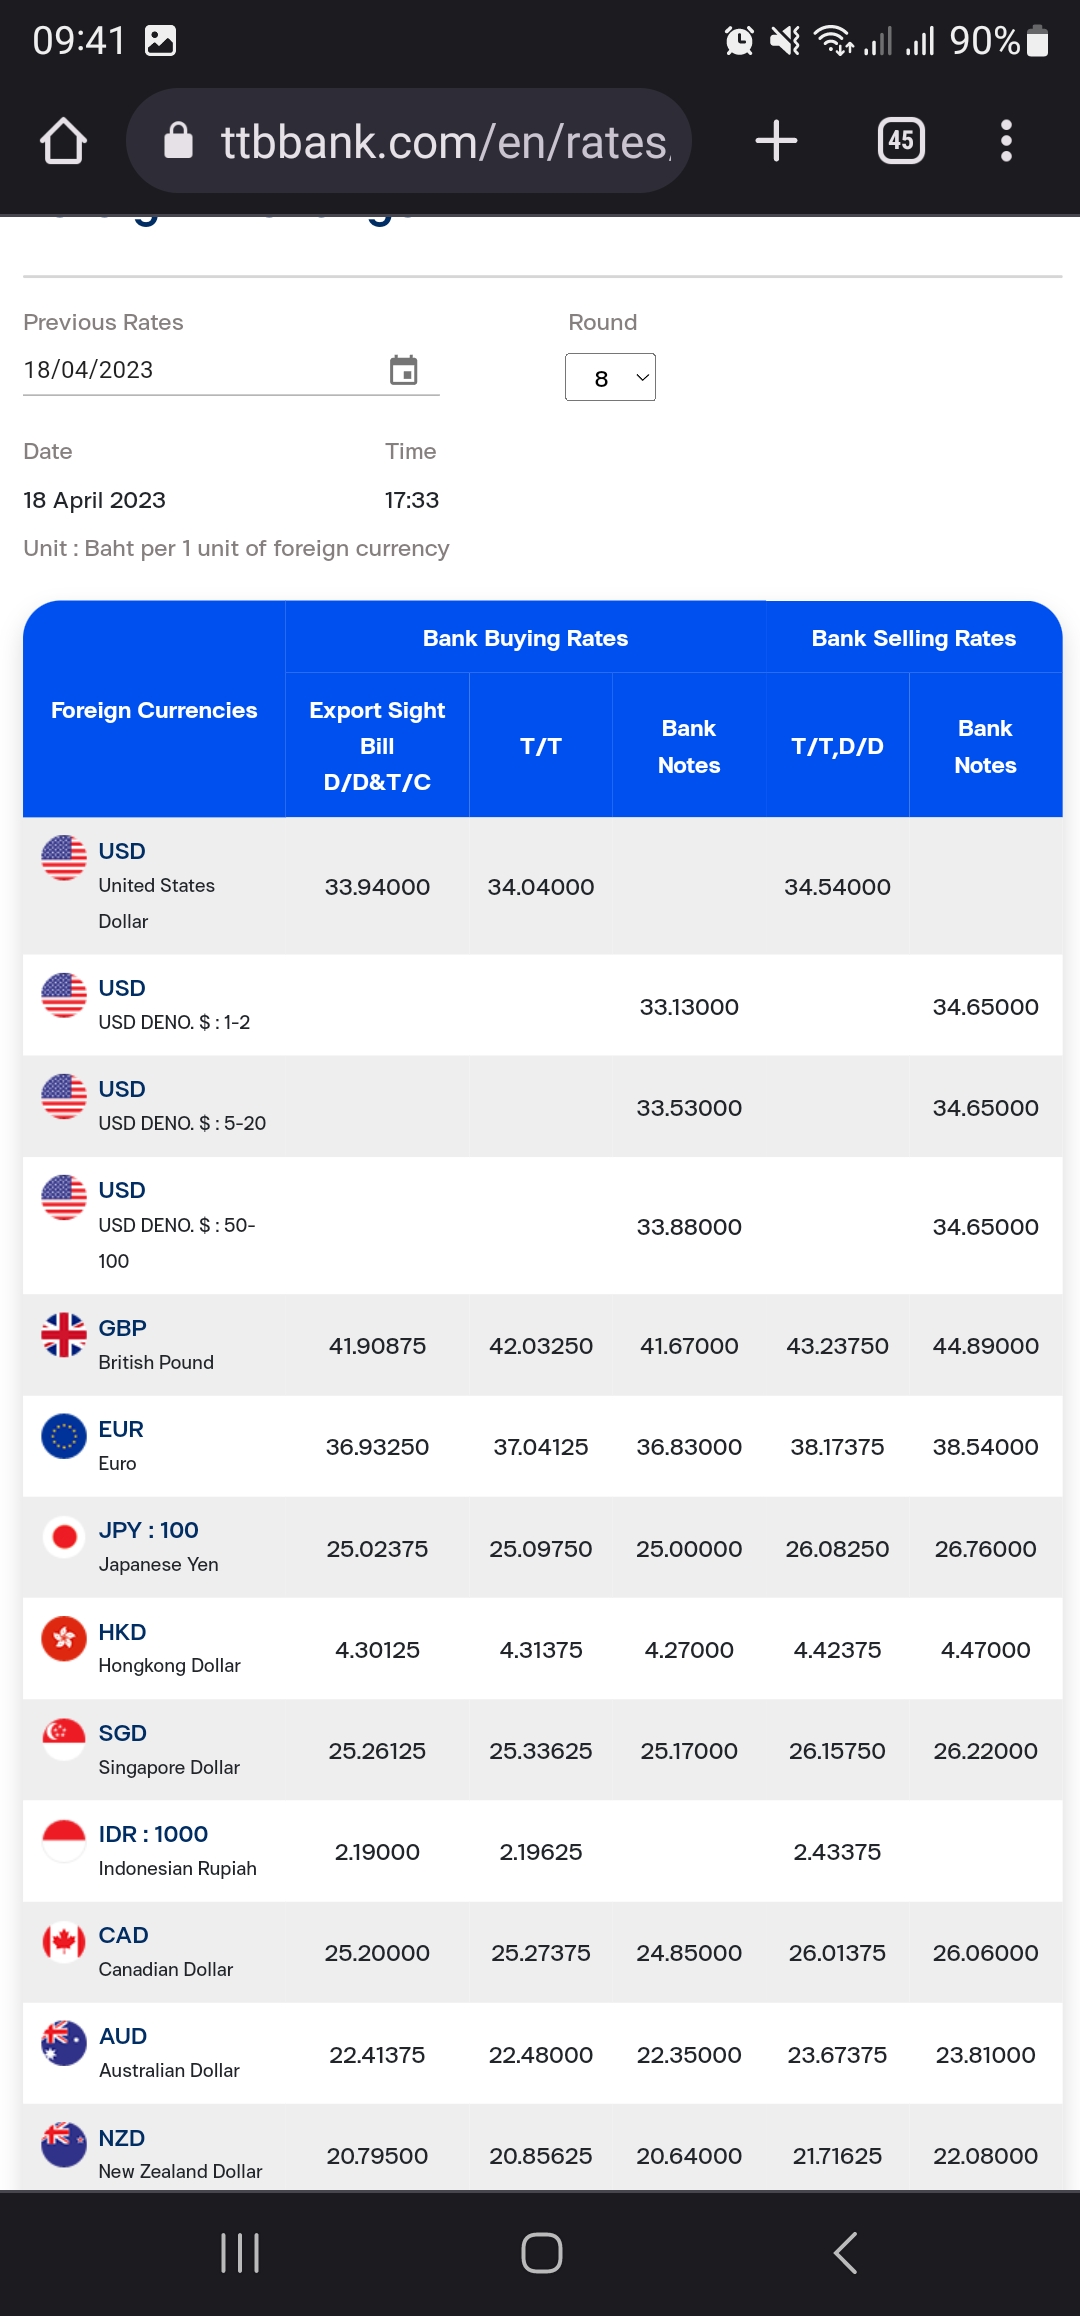The width and height of the screenshot is (1080, 2316).
Task: Tap the Android home navigation button
Action: click(541, 2253)
